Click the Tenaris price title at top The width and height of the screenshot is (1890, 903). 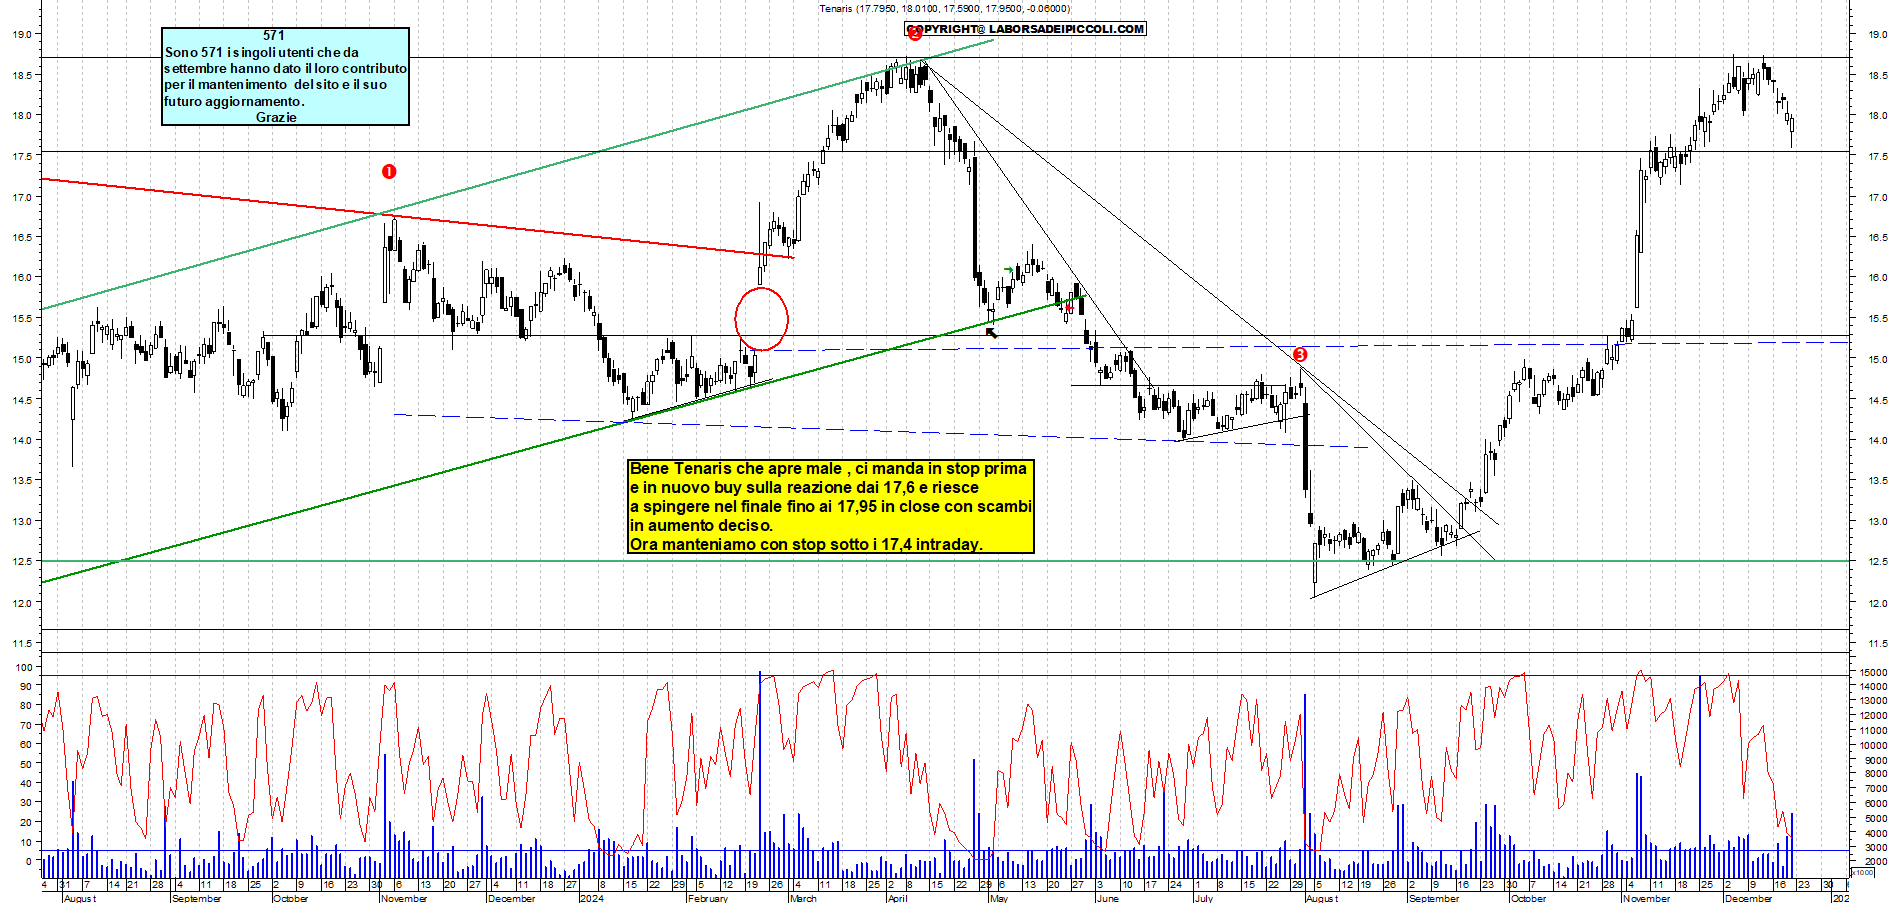[944, 9]
